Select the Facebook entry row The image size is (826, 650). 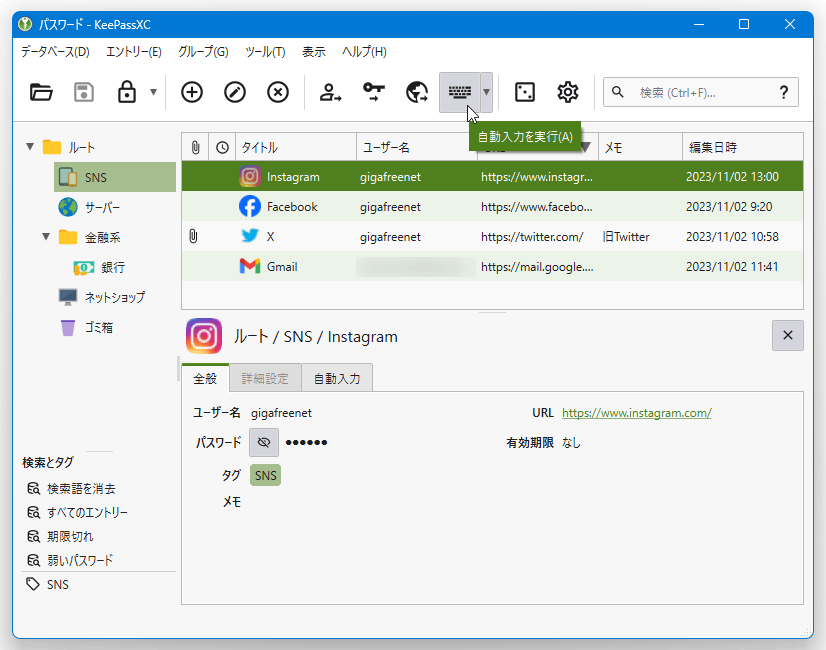pyautogui.click(x=493, y=206)
